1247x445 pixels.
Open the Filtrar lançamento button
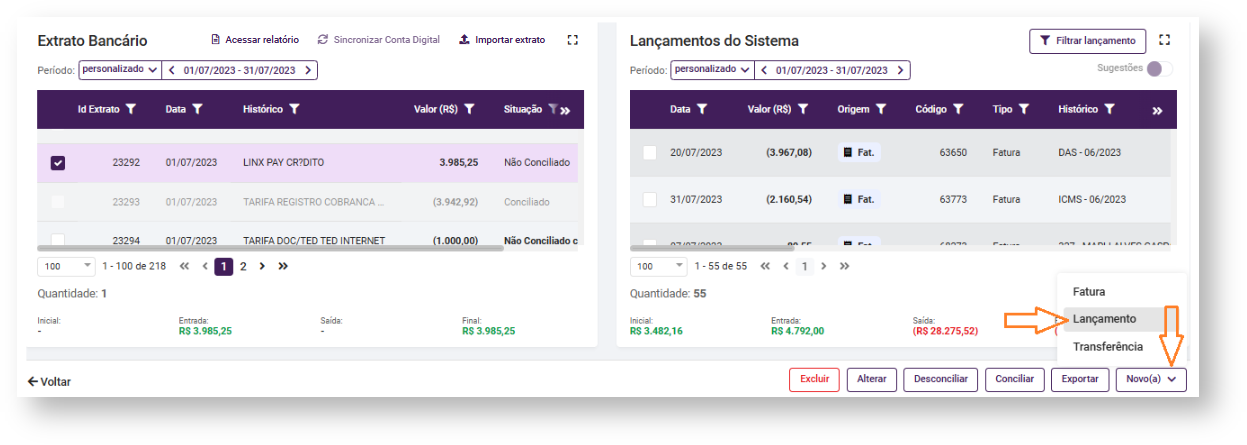pyautogui.click(x=1087, y=41)
